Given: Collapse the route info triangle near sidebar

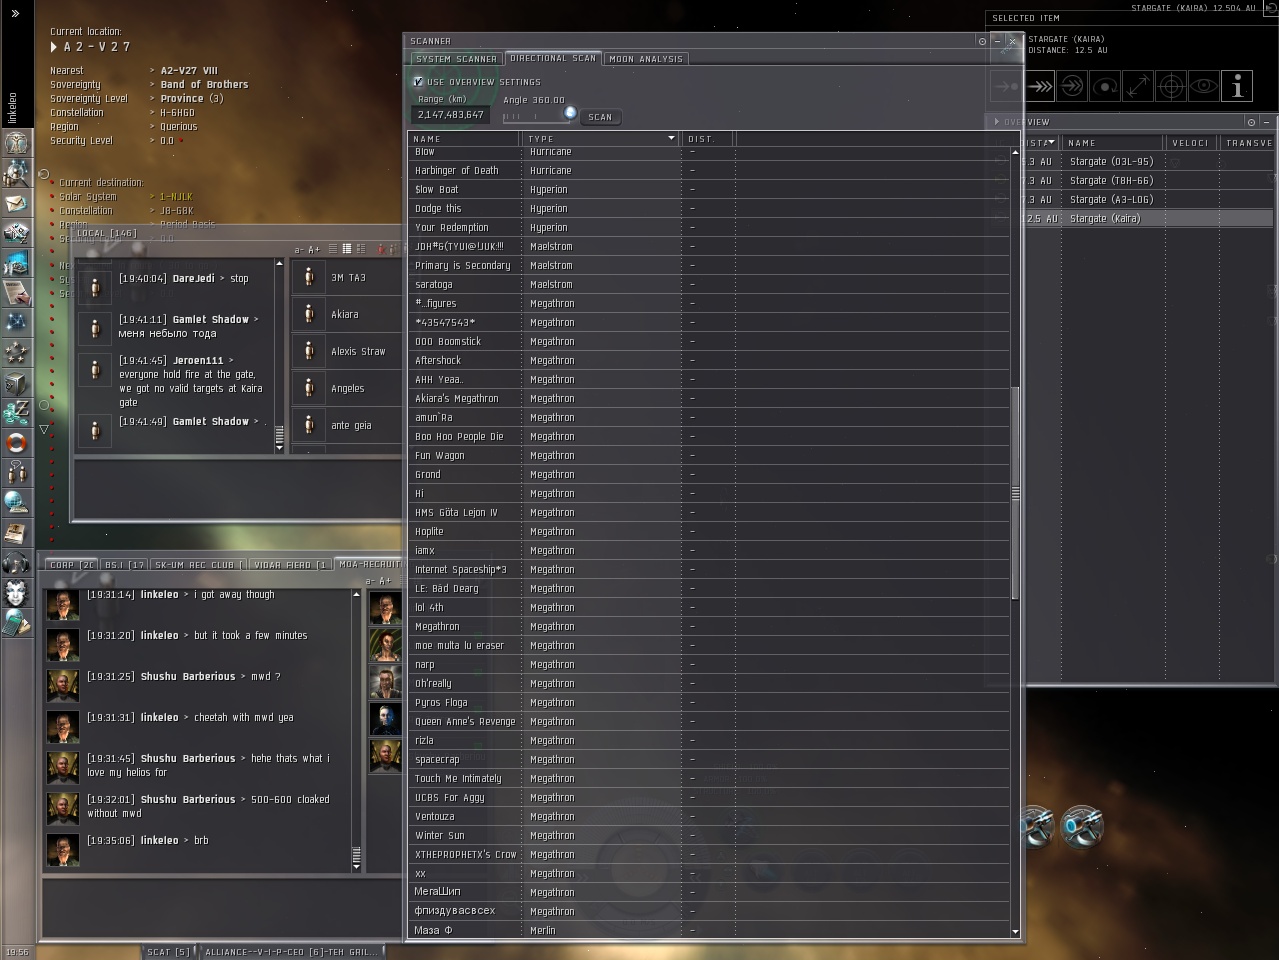Looking at the screenshot, I should [x=44, y=429].
